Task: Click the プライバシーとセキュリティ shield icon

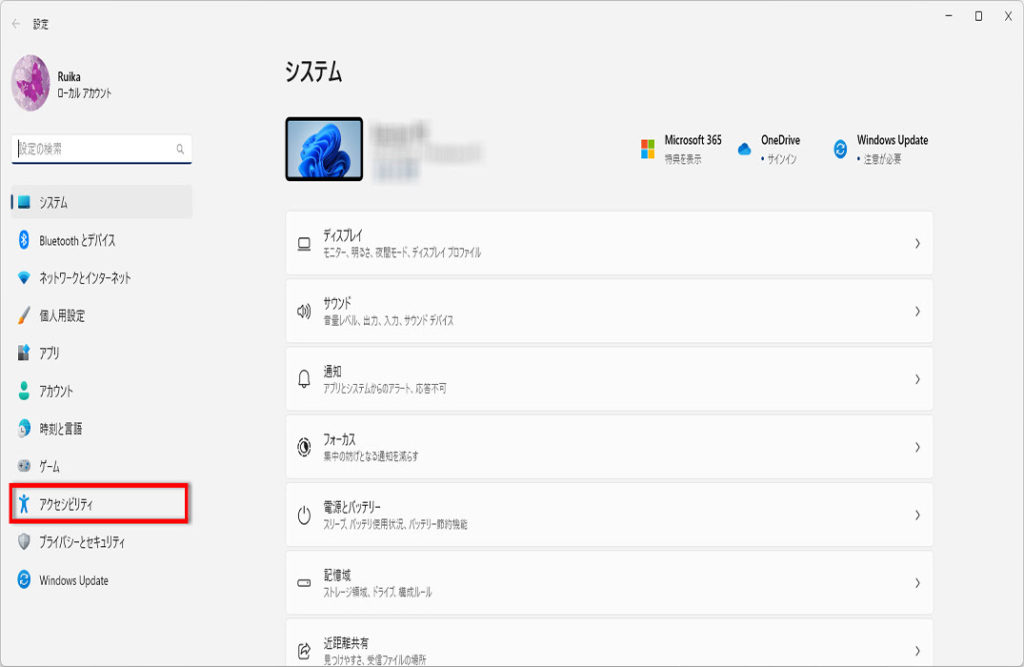Action: pos(25,542)
